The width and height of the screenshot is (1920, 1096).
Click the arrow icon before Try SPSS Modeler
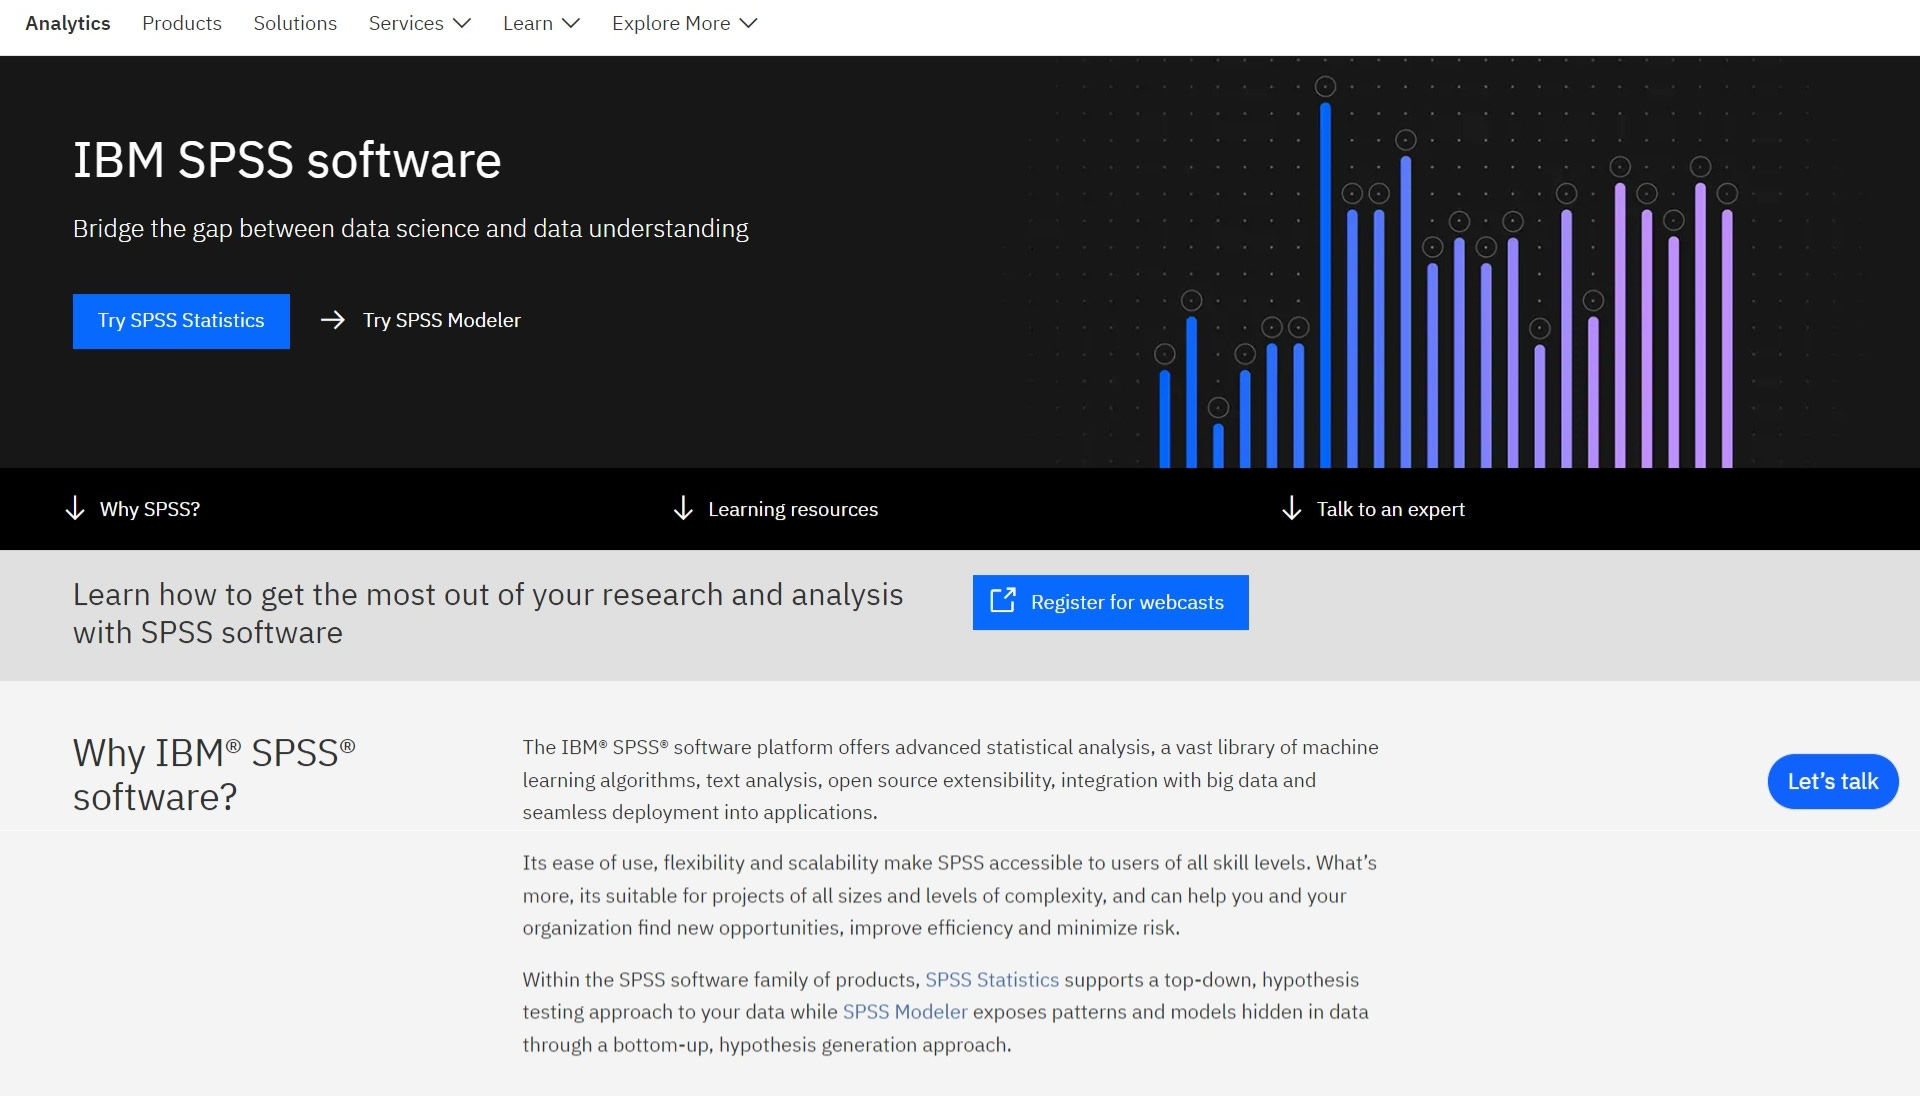[332, 320]
